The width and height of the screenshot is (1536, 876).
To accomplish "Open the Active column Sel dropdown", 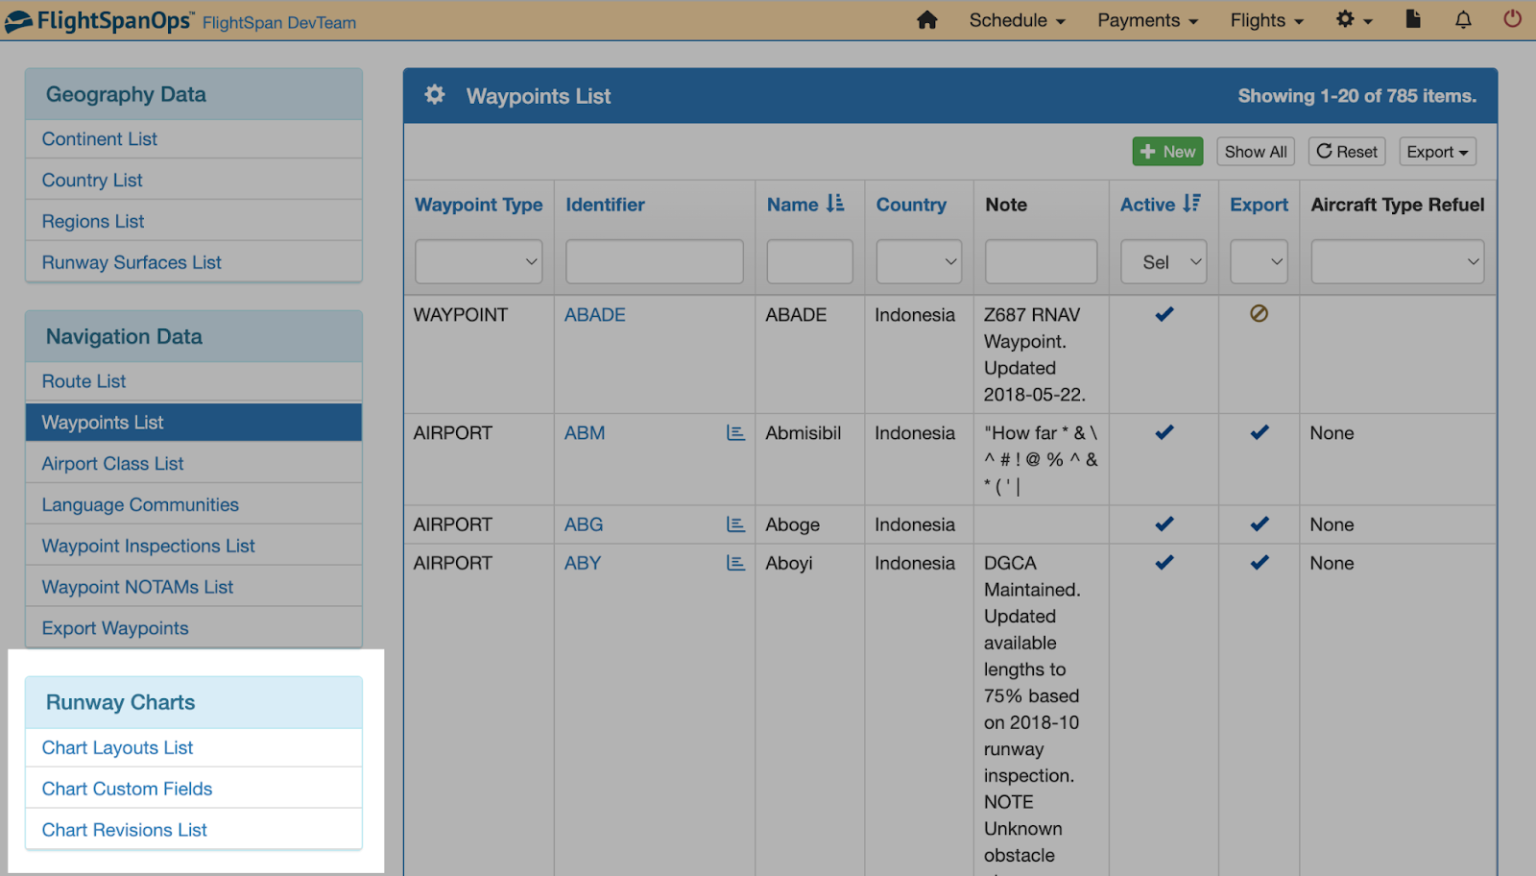I will click(1163, 261).
